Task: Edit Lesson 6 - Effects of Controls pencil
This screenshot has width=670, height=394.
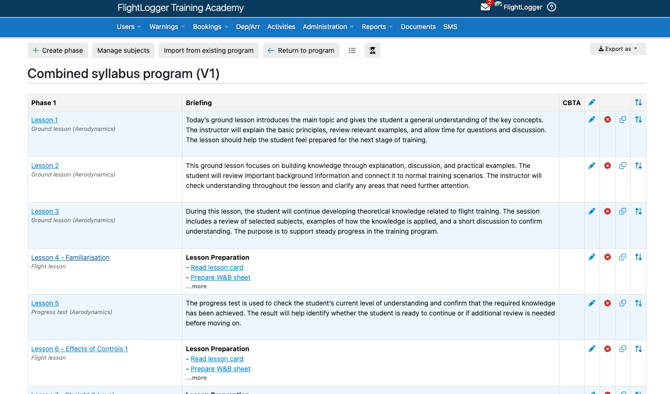Action: point(592,349)
